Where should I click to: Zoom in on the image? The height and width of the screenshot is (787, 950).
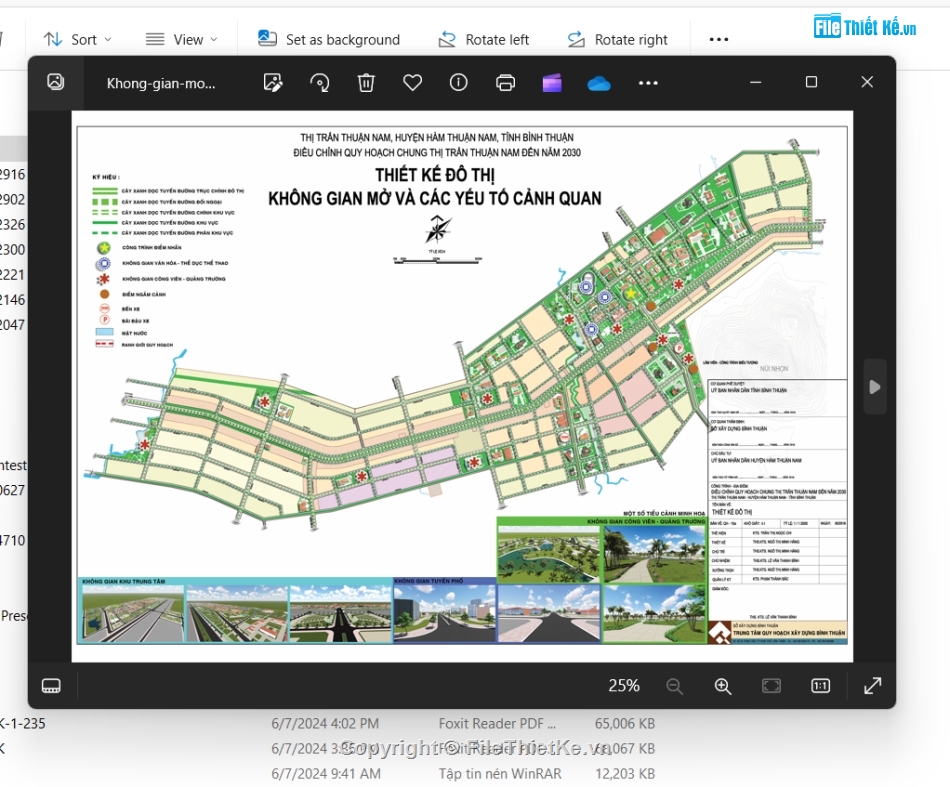tap(723, 686)
